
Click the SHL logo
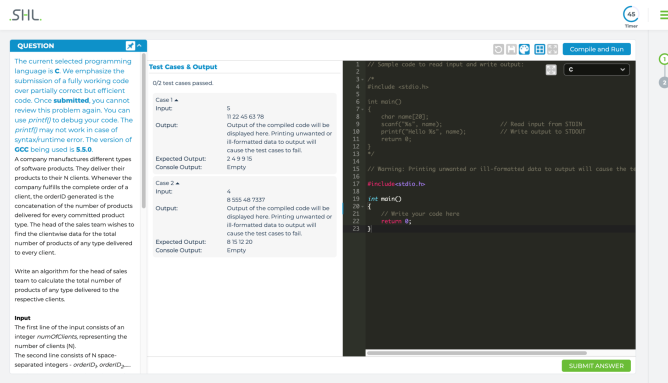26,15
